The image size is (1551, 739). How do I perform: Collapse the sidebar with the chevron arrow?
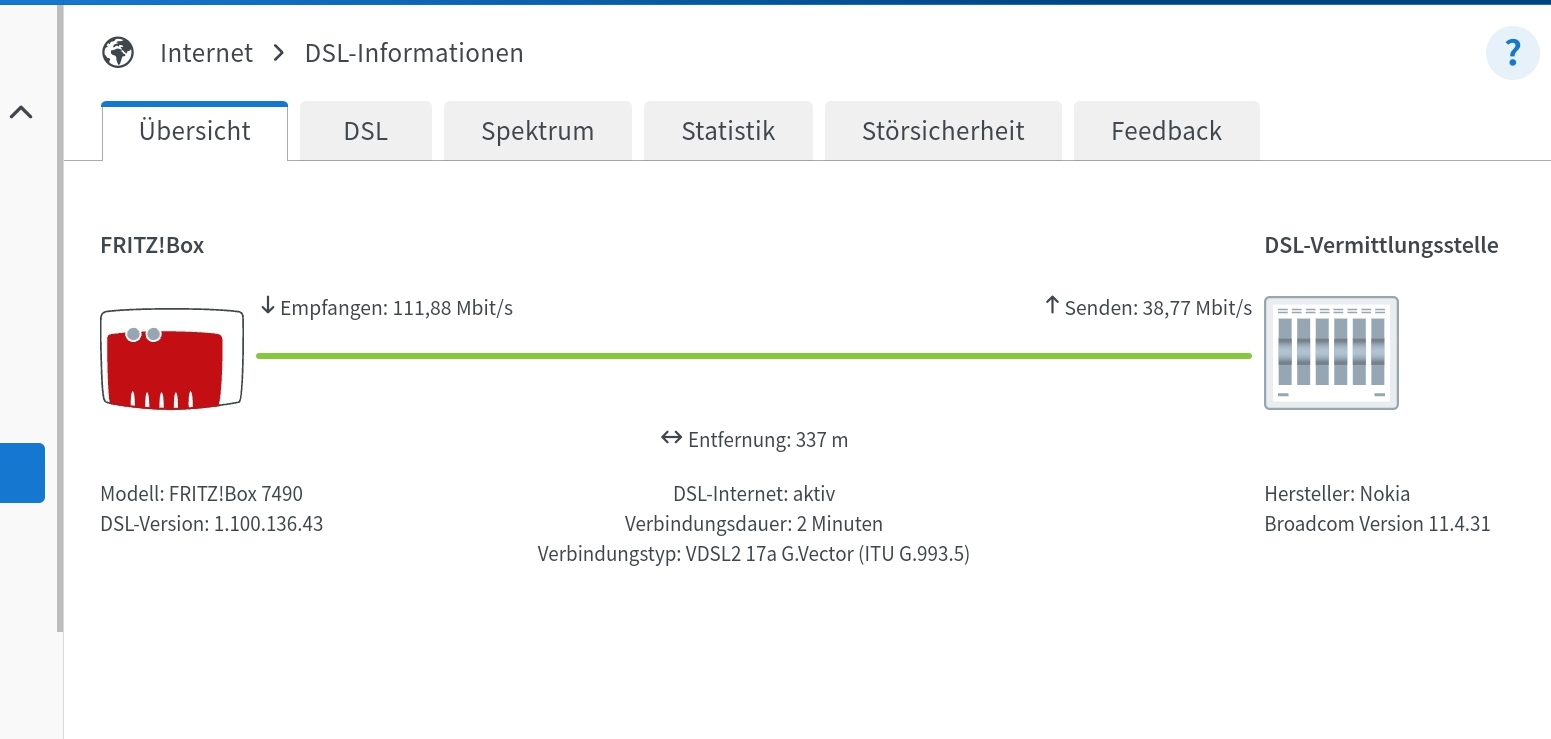(x=22, y=112)
